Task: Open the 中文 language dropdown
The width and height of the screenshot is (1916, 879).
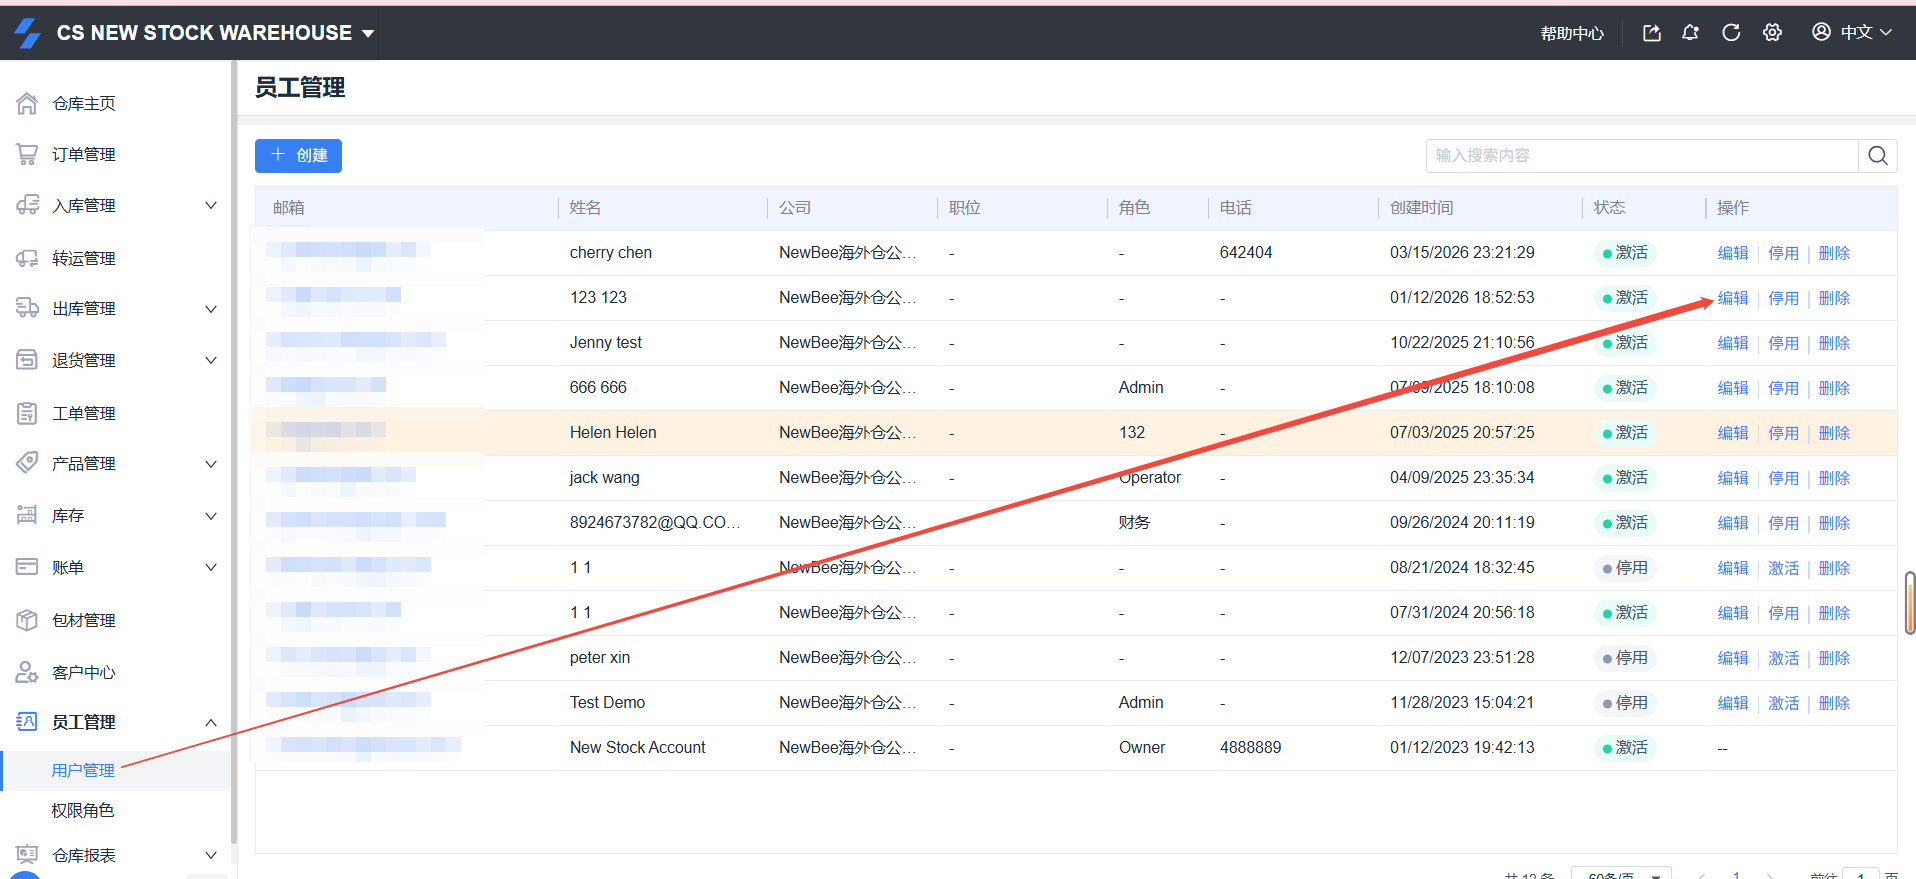Action: pos(1853,33)
